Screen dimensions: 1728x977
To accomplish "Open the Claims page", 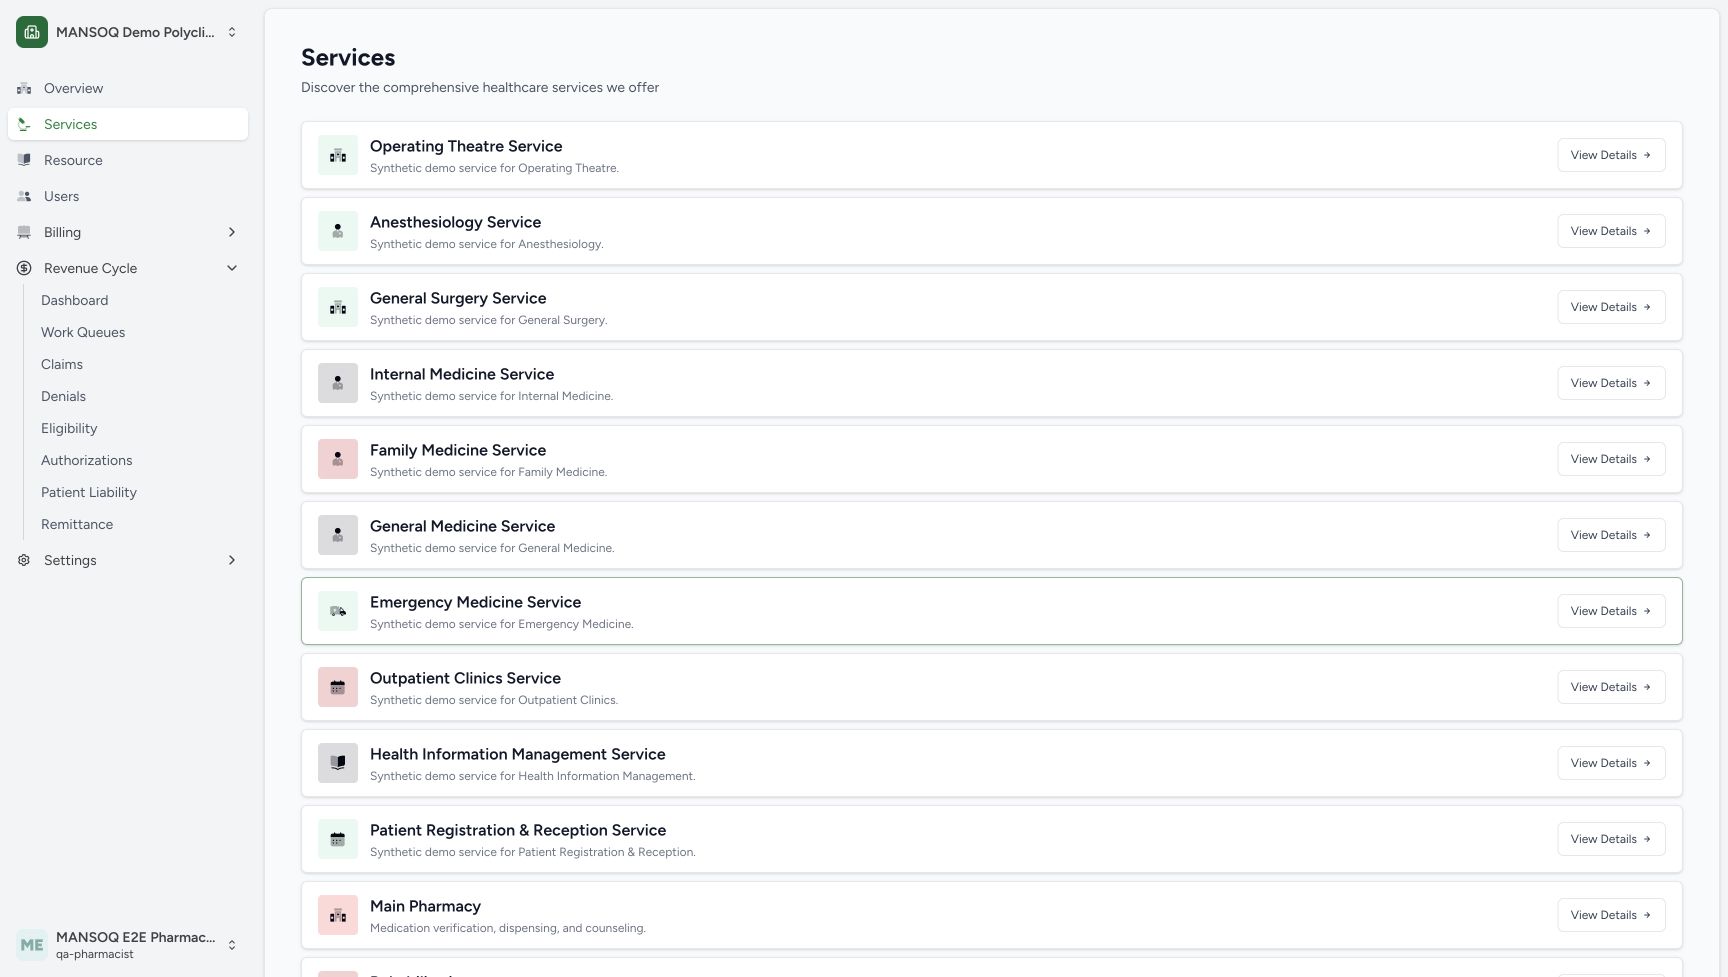I will click(x=62, y=364).
